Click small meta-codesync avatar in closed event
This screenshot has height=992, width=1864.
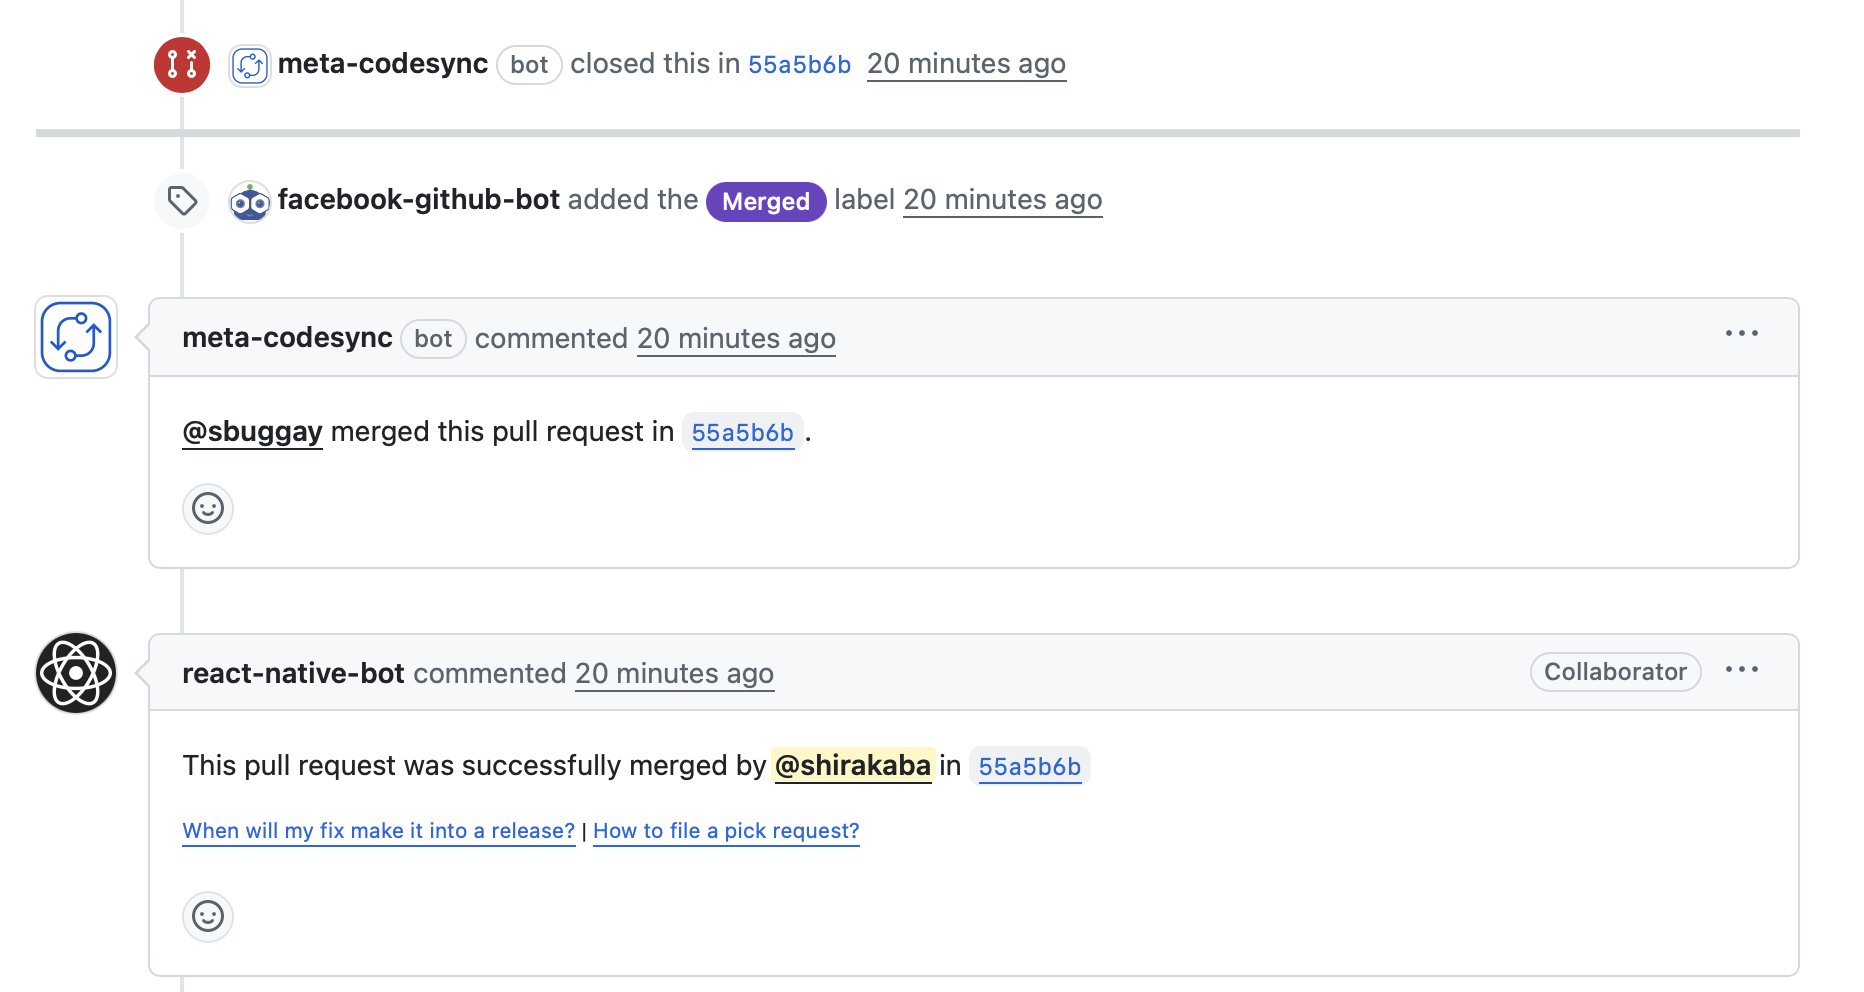click(250, 66)
